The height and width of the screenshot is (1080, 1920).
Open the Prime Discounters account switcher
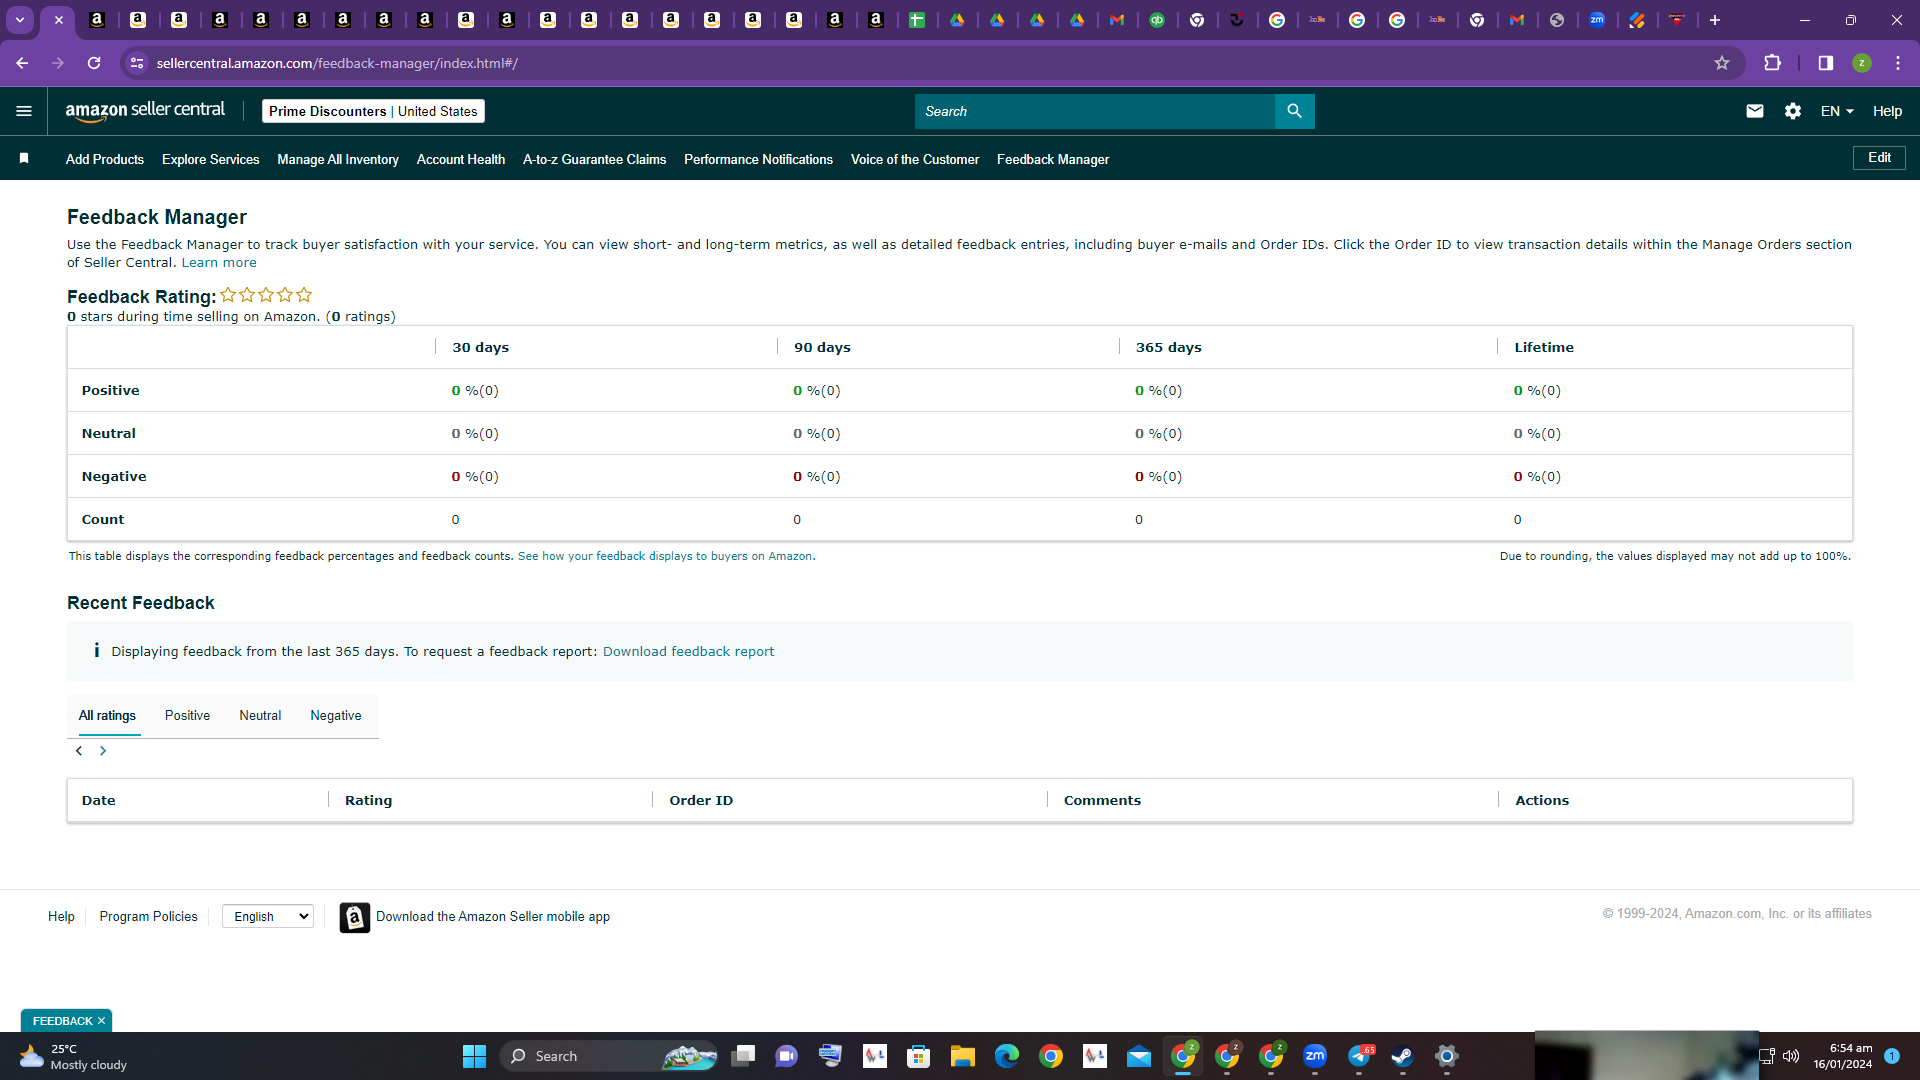coord(373,111)
